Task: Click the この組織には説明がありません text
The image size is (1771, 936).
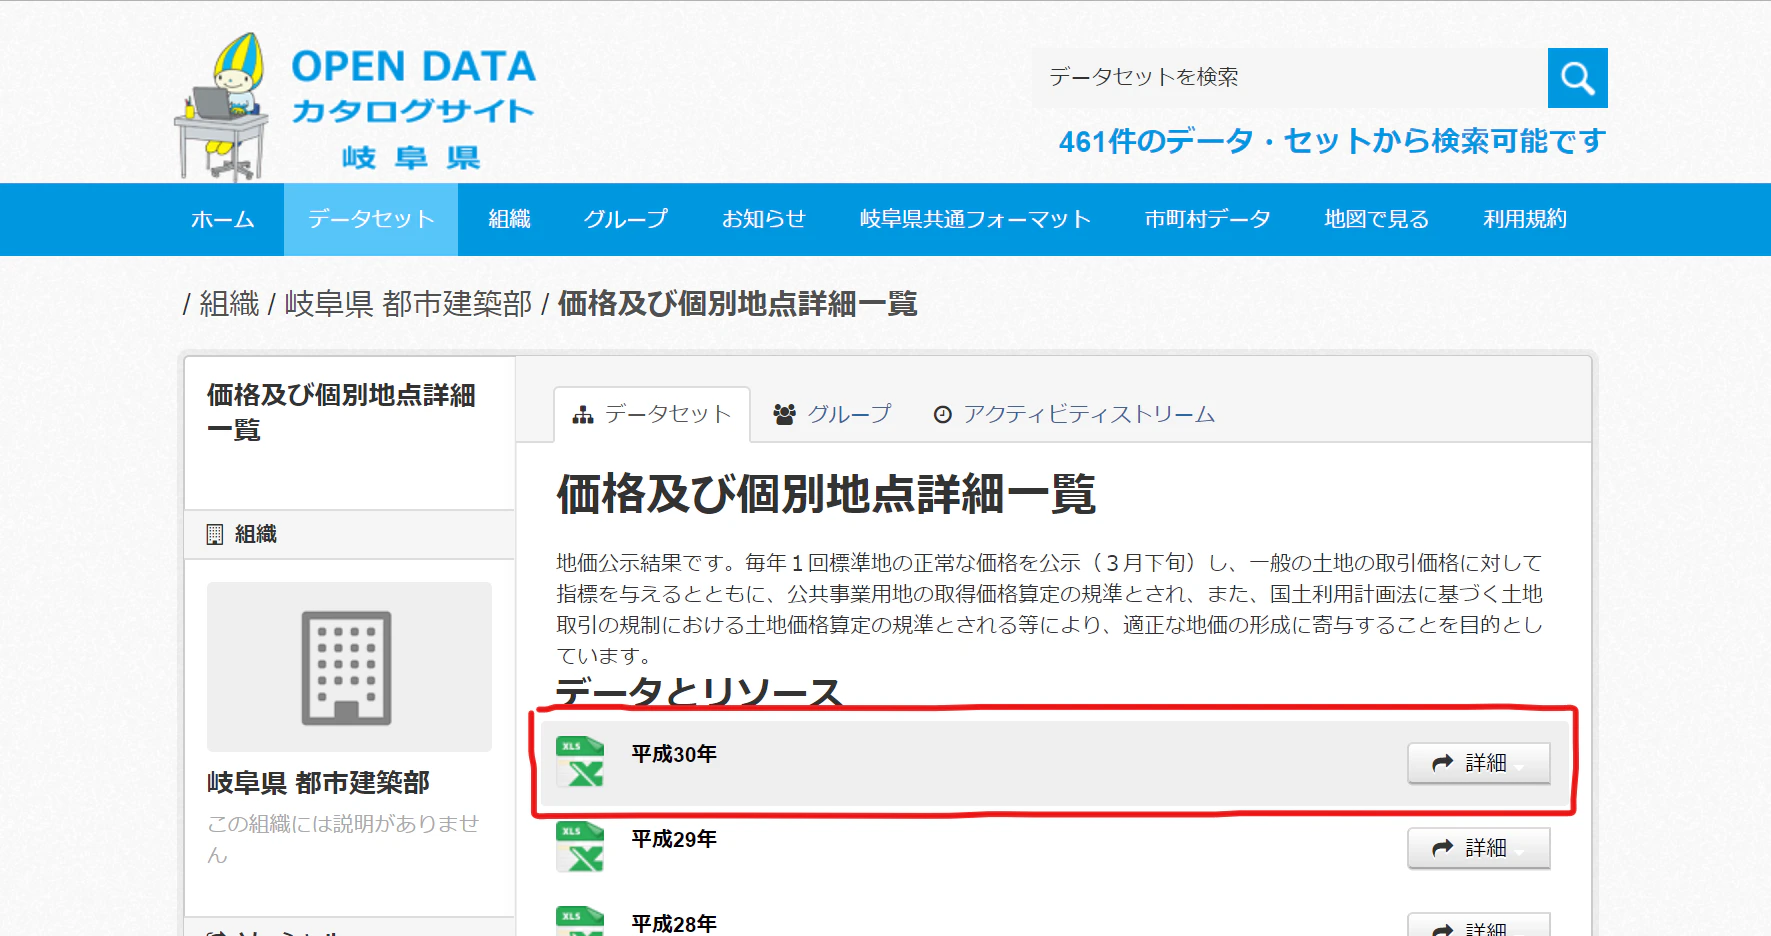Action: tap(343, 838)
